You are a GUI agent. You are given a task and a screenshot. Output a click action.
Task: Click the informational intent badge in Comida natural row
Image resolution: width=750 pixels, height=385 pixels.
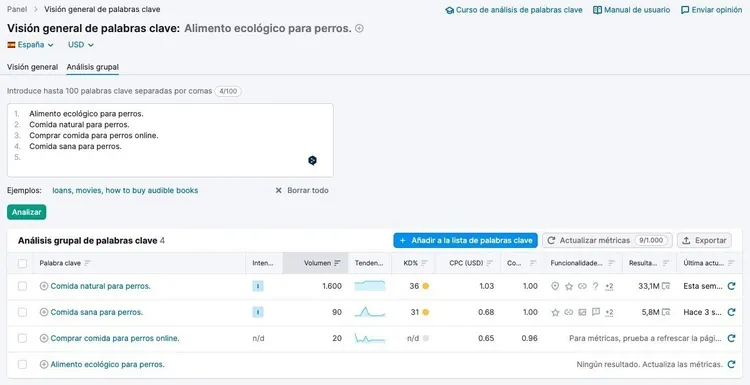pos(258,286)
